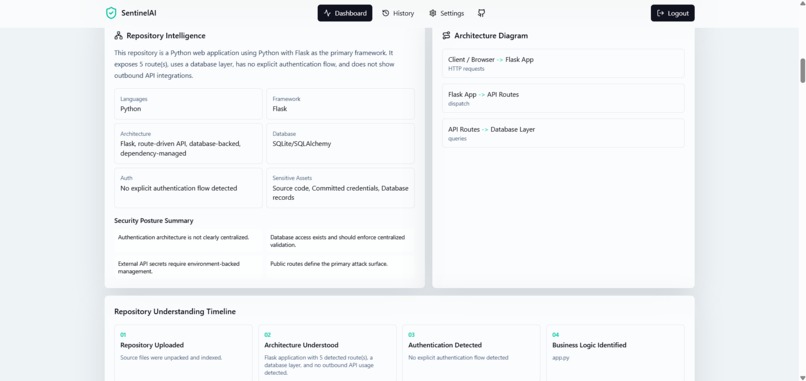Select the Languages Python card

point(188,104)
